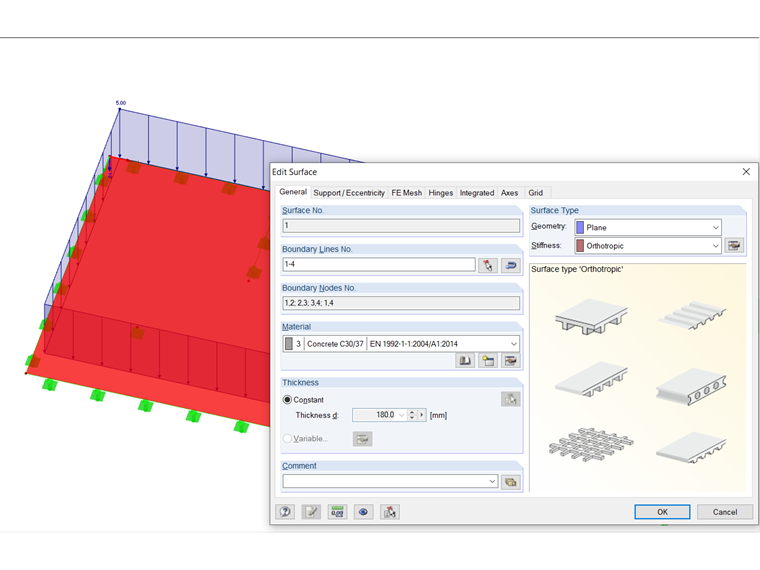Screen dimensions: 760x570
Task: Click the pick boundary lines icon
Action: coord(488,265)
